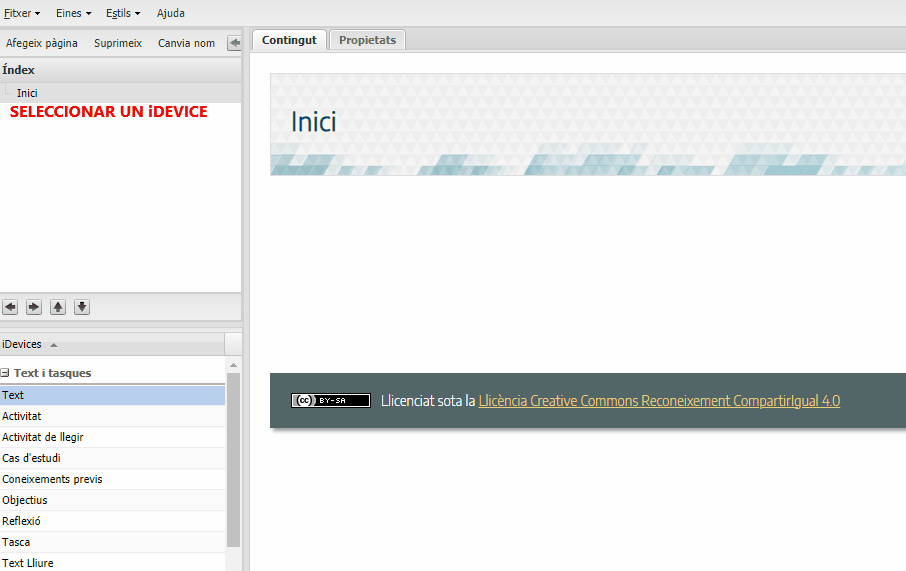
Task: Select the Inici node in index tree
Action: click(x=27, y=93)
